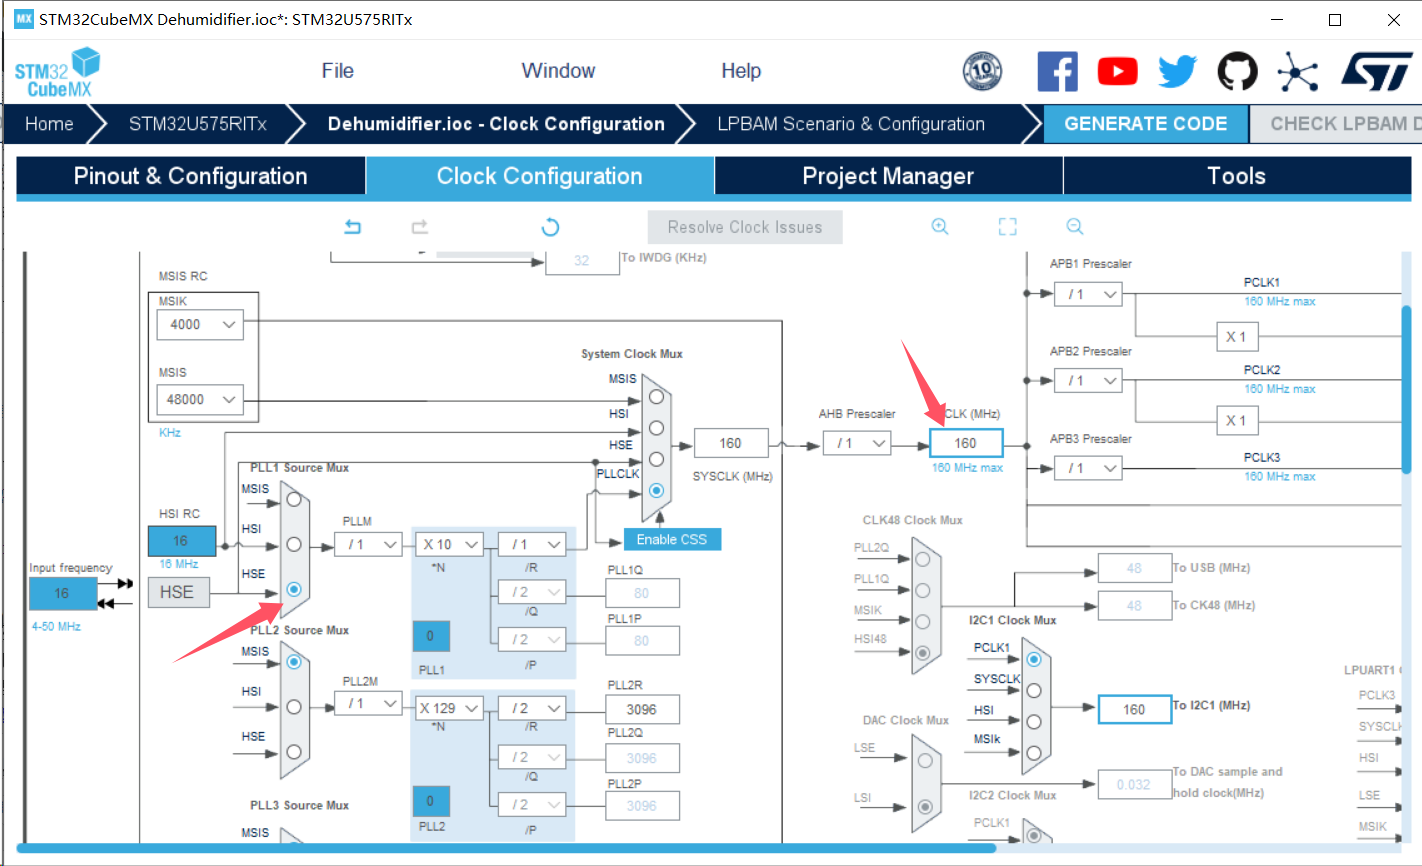This screenshot has width=1422, height=866.
Task: Click the ST company logo
Action: point(1377,71)
